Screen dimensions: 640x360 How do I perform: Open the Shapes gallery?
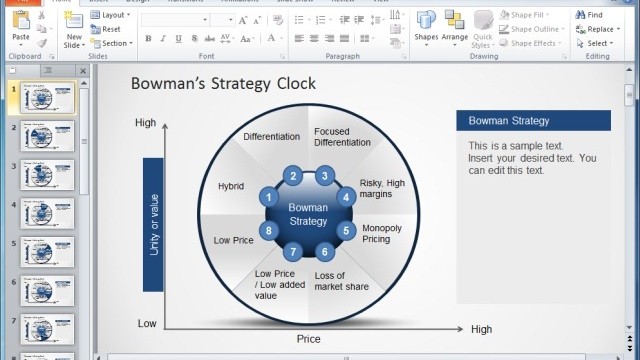[426, 28]
